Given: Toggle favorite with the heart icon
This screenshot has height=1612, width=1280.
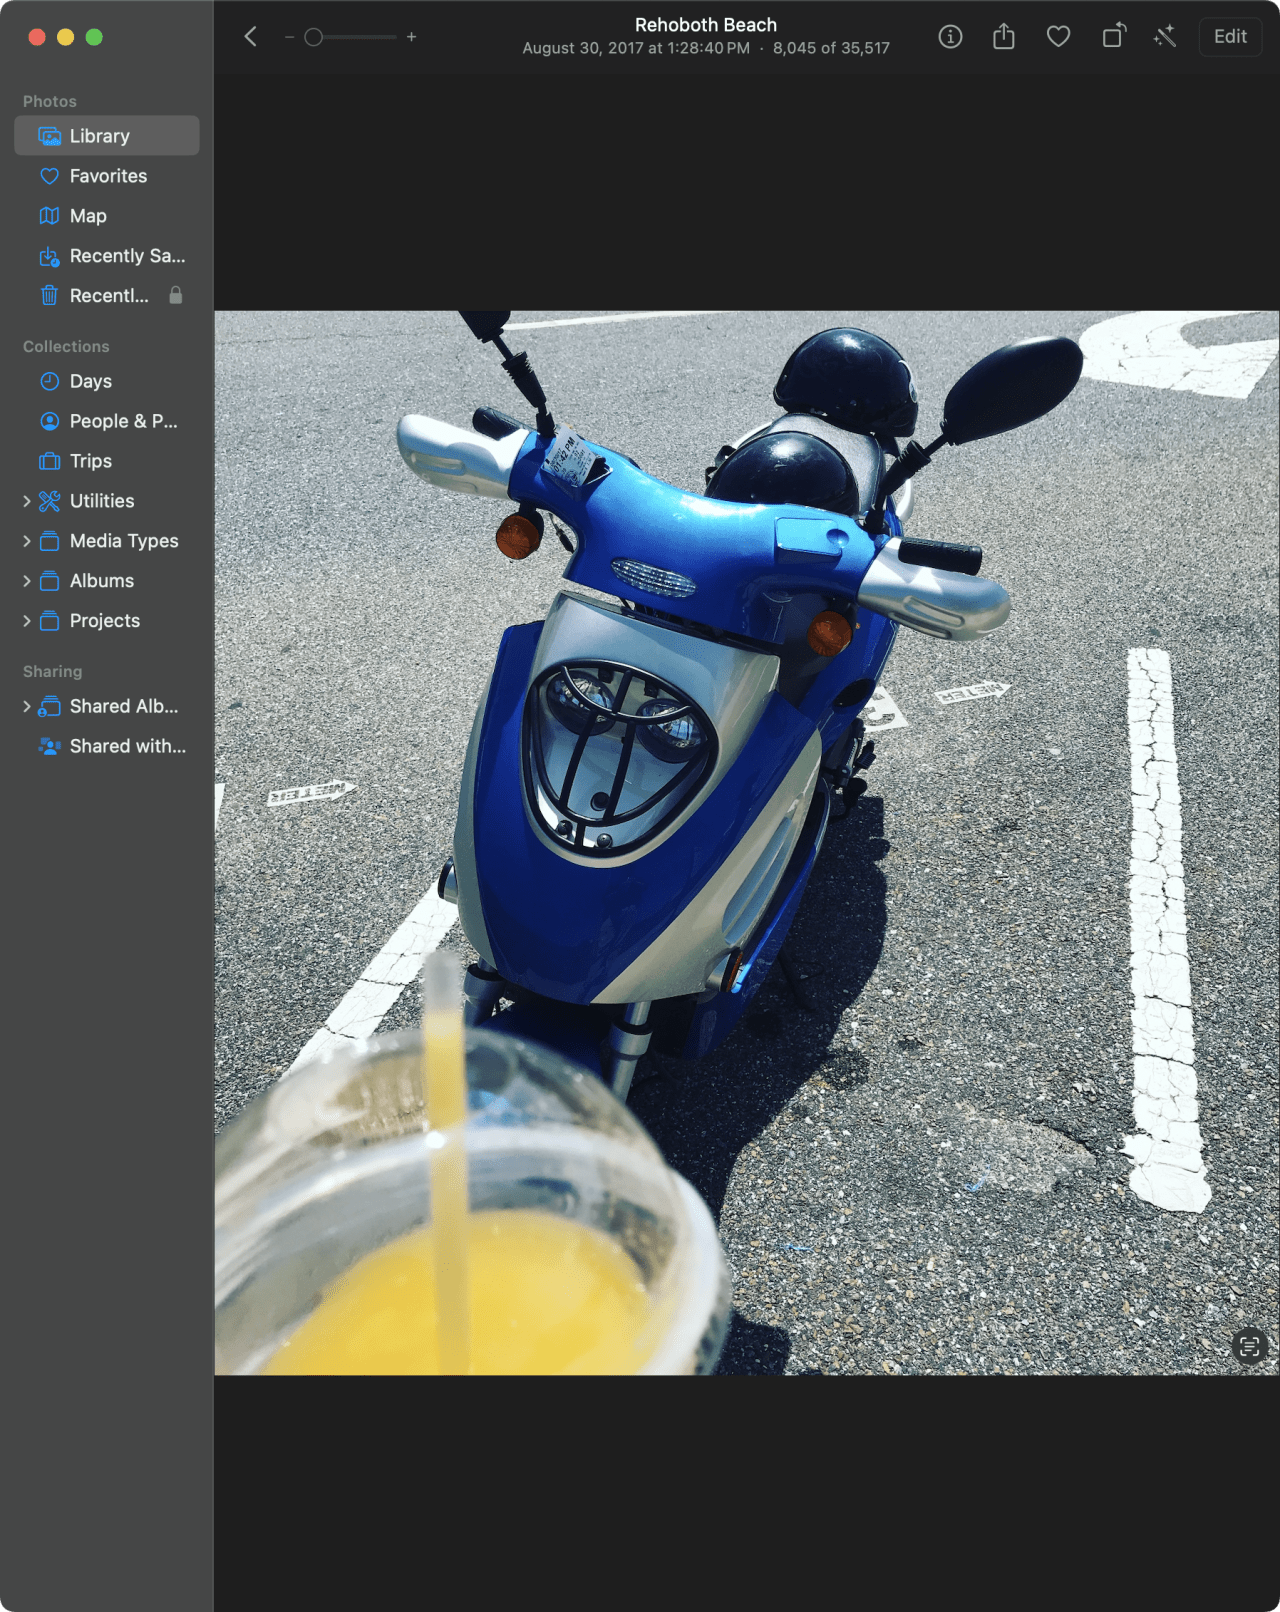Looking at the screenshot, I should (x=1058, y=37).
